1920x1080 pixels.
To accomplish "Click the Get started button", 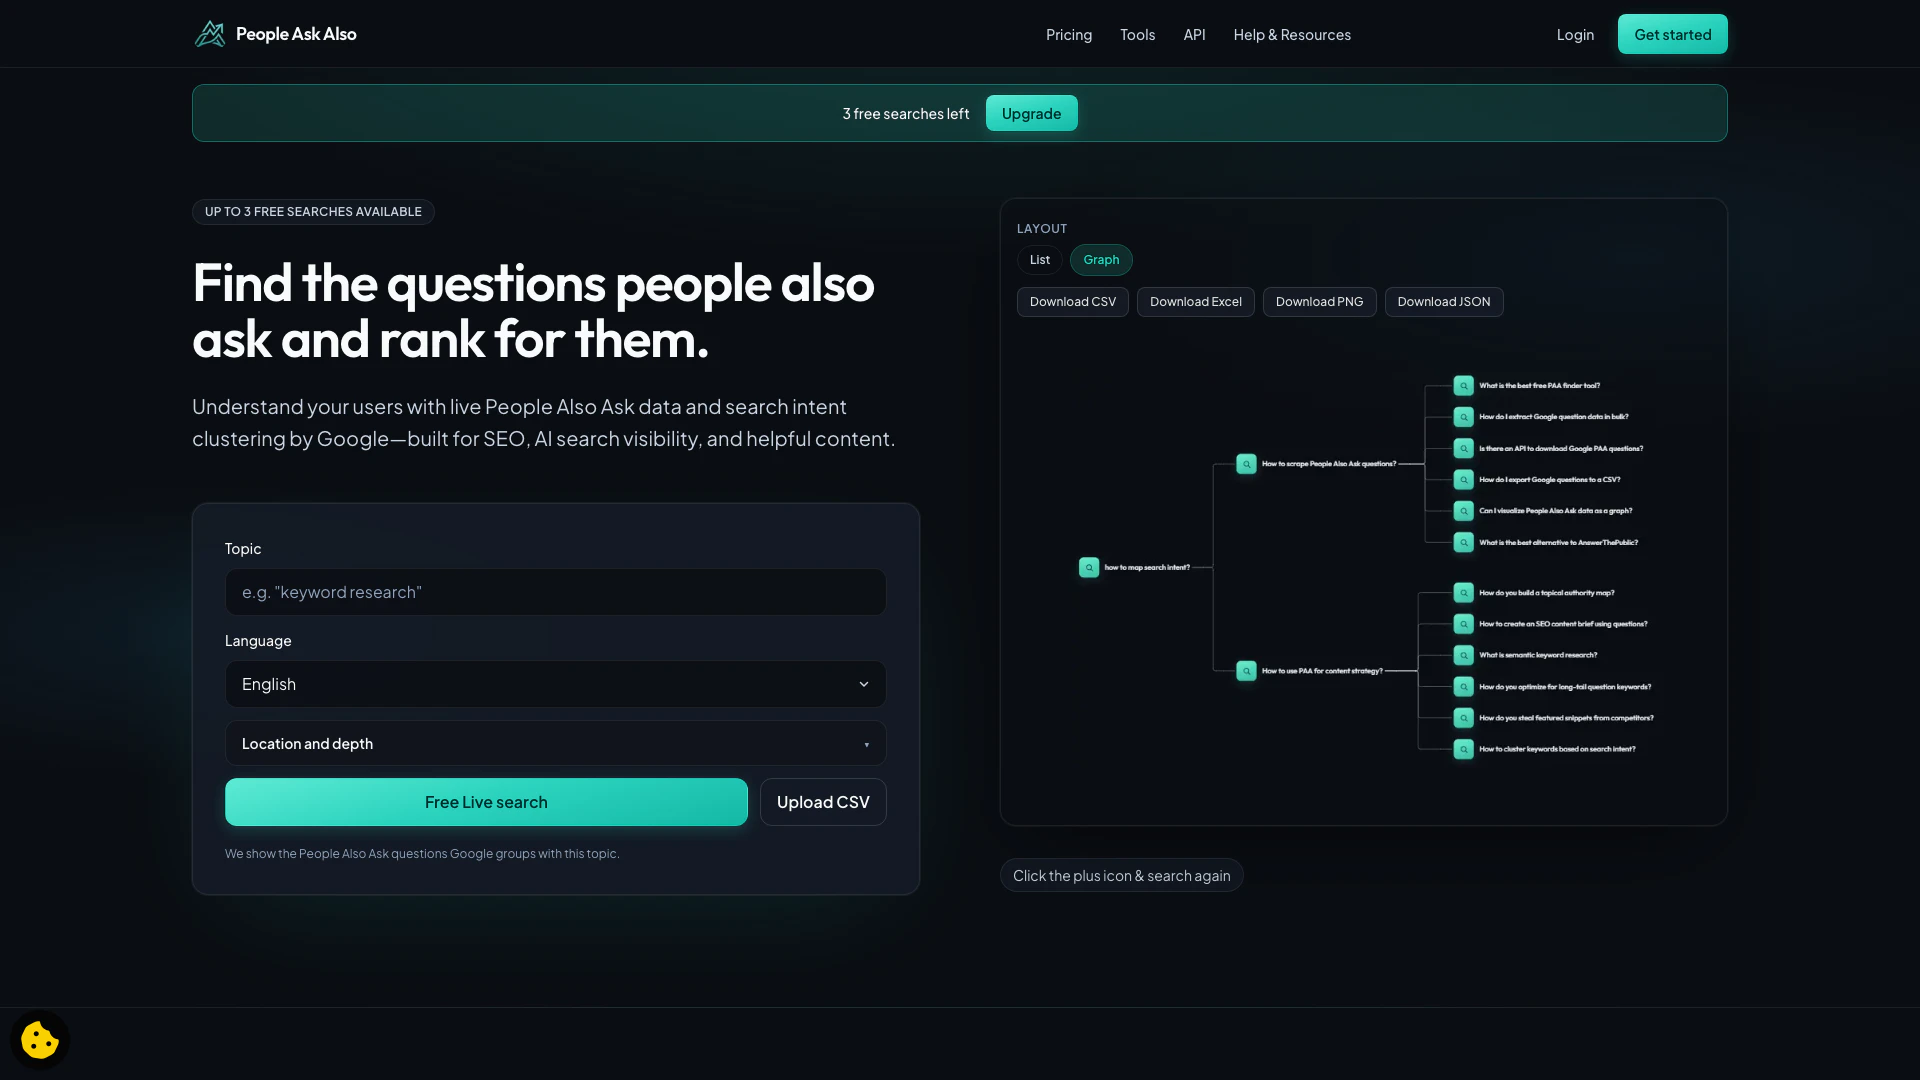I will pyautogui.click(x=1672, y=34).
